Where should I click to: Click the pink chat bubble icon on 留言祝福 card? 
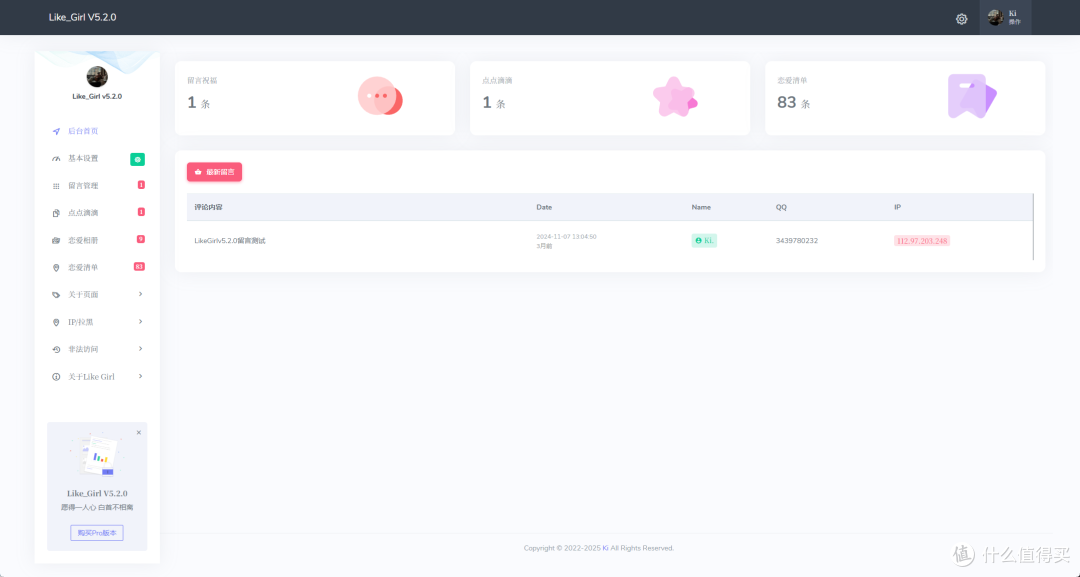380,96
